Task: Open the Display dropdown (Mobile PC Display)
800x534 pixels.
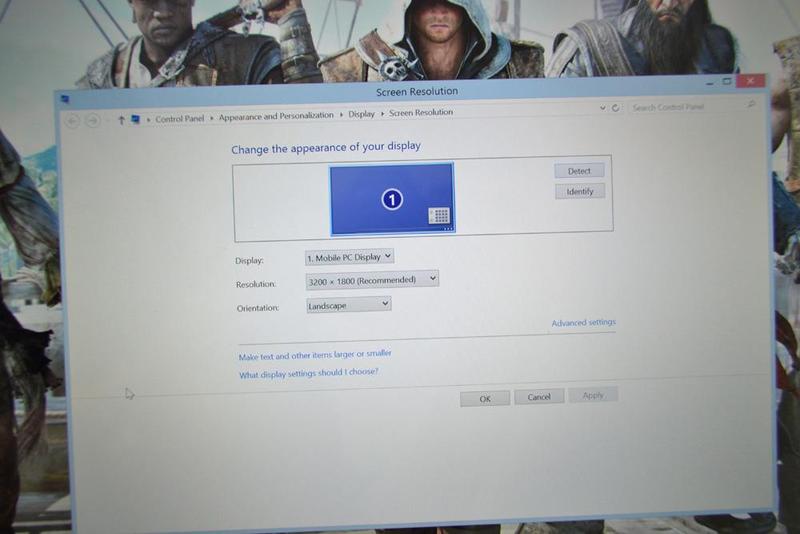Action: tap(349, 257)
